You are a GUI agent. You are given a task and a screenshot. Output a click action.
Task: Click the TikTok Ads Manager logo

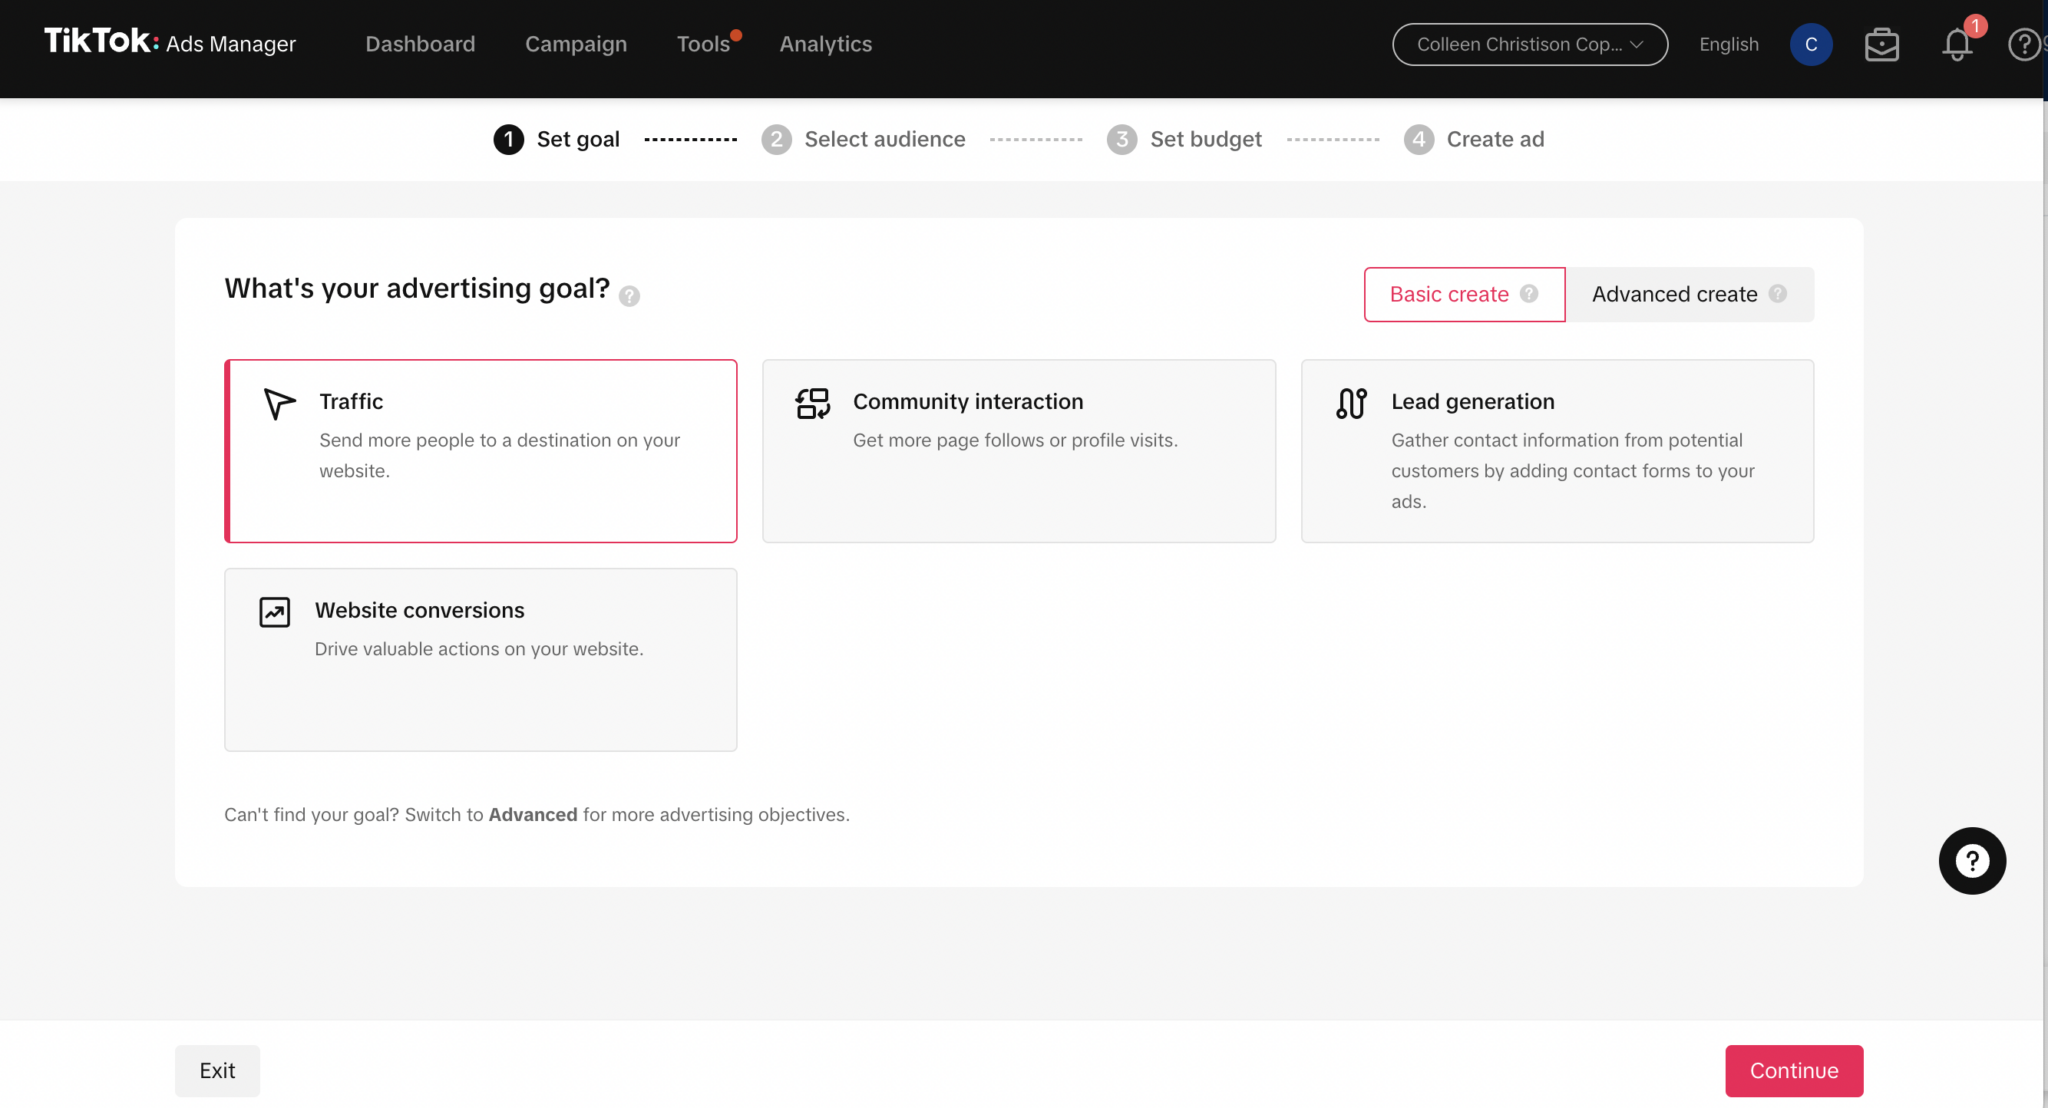pyautogui.click(x=170, y=42)
